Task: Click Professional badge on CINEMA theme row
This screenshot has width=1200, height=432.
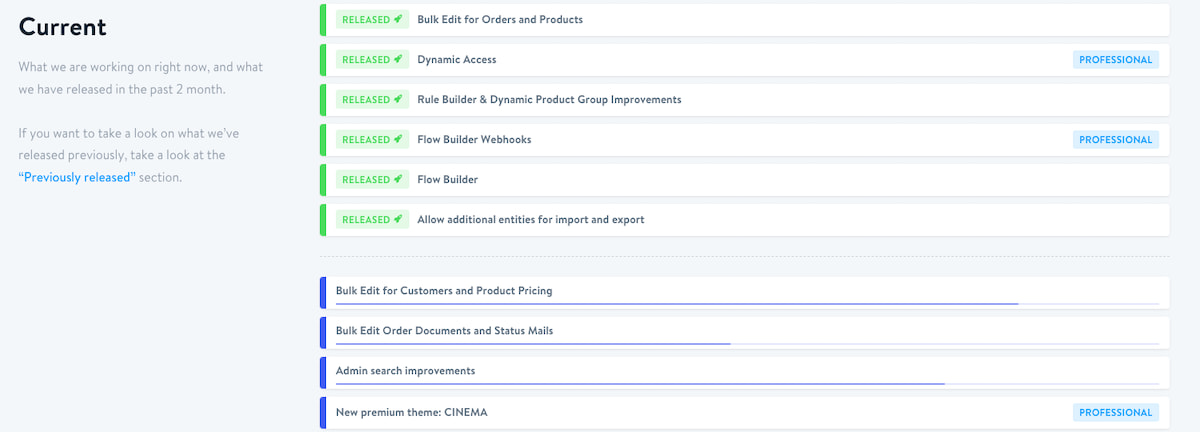Action: pyautogui.click(x=1116, y=412)
